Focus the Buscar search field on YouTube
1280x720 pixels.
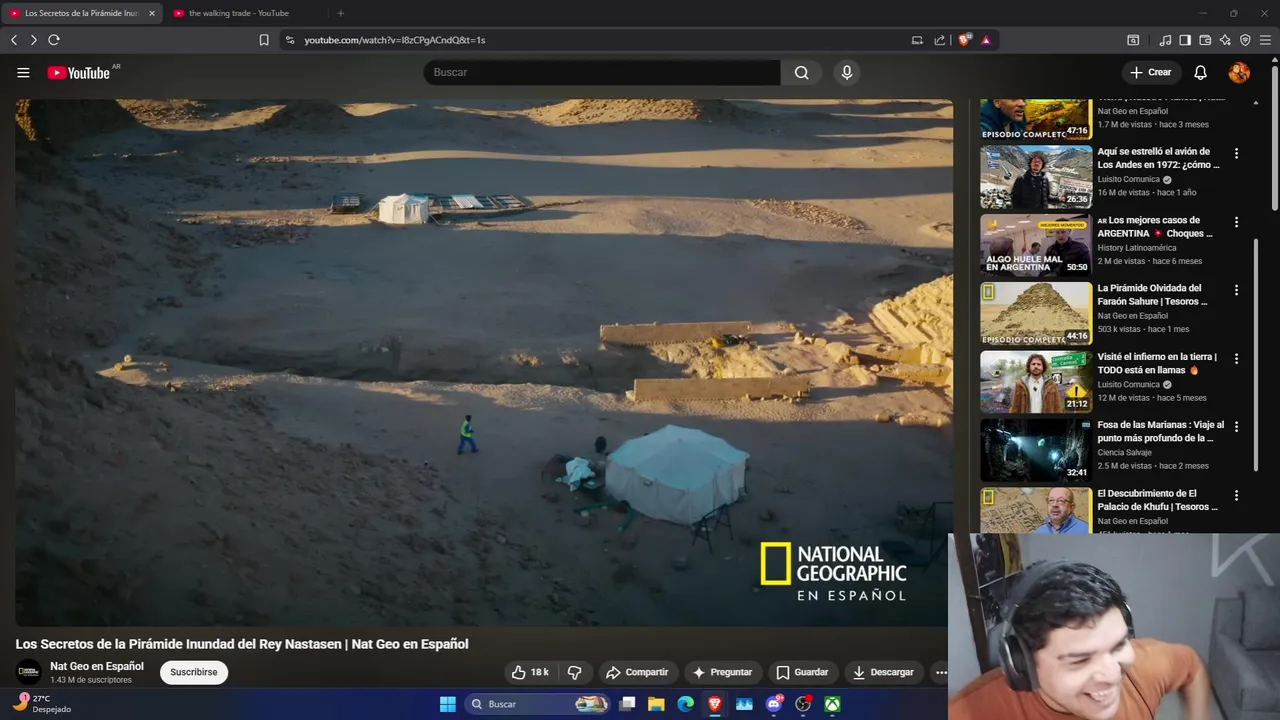tap(602, 72)
